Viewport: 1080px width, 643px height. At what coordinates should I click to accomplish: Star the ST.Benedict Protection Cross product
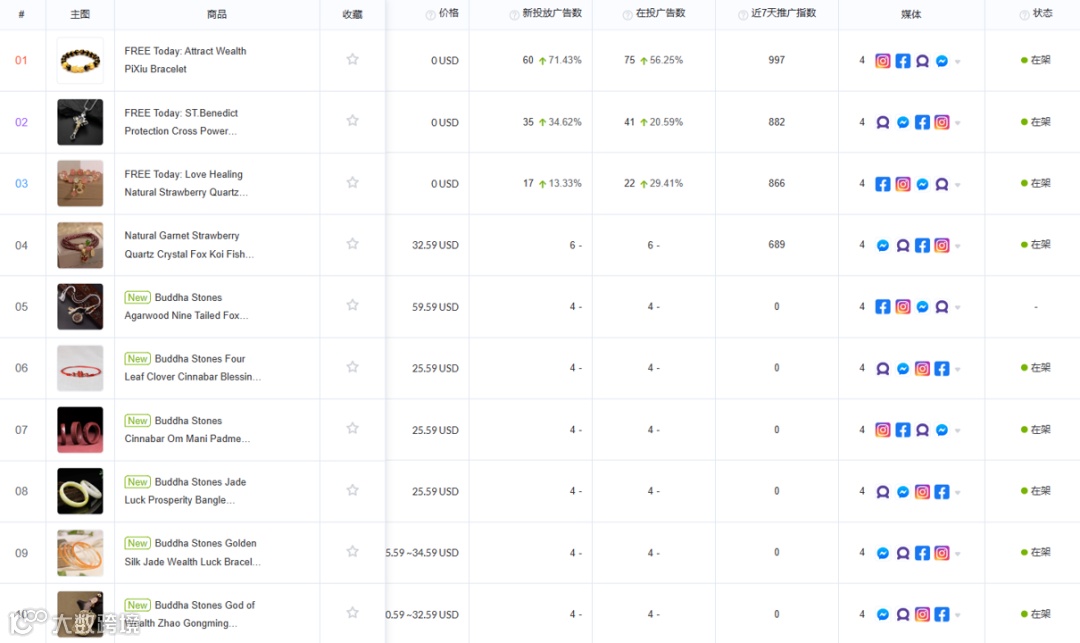pyautogui.click(x=352, y=120)
